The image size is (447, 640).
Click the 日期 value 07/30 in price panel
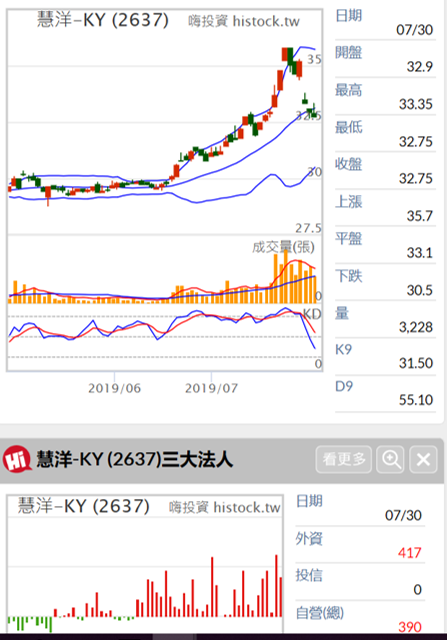414,30
